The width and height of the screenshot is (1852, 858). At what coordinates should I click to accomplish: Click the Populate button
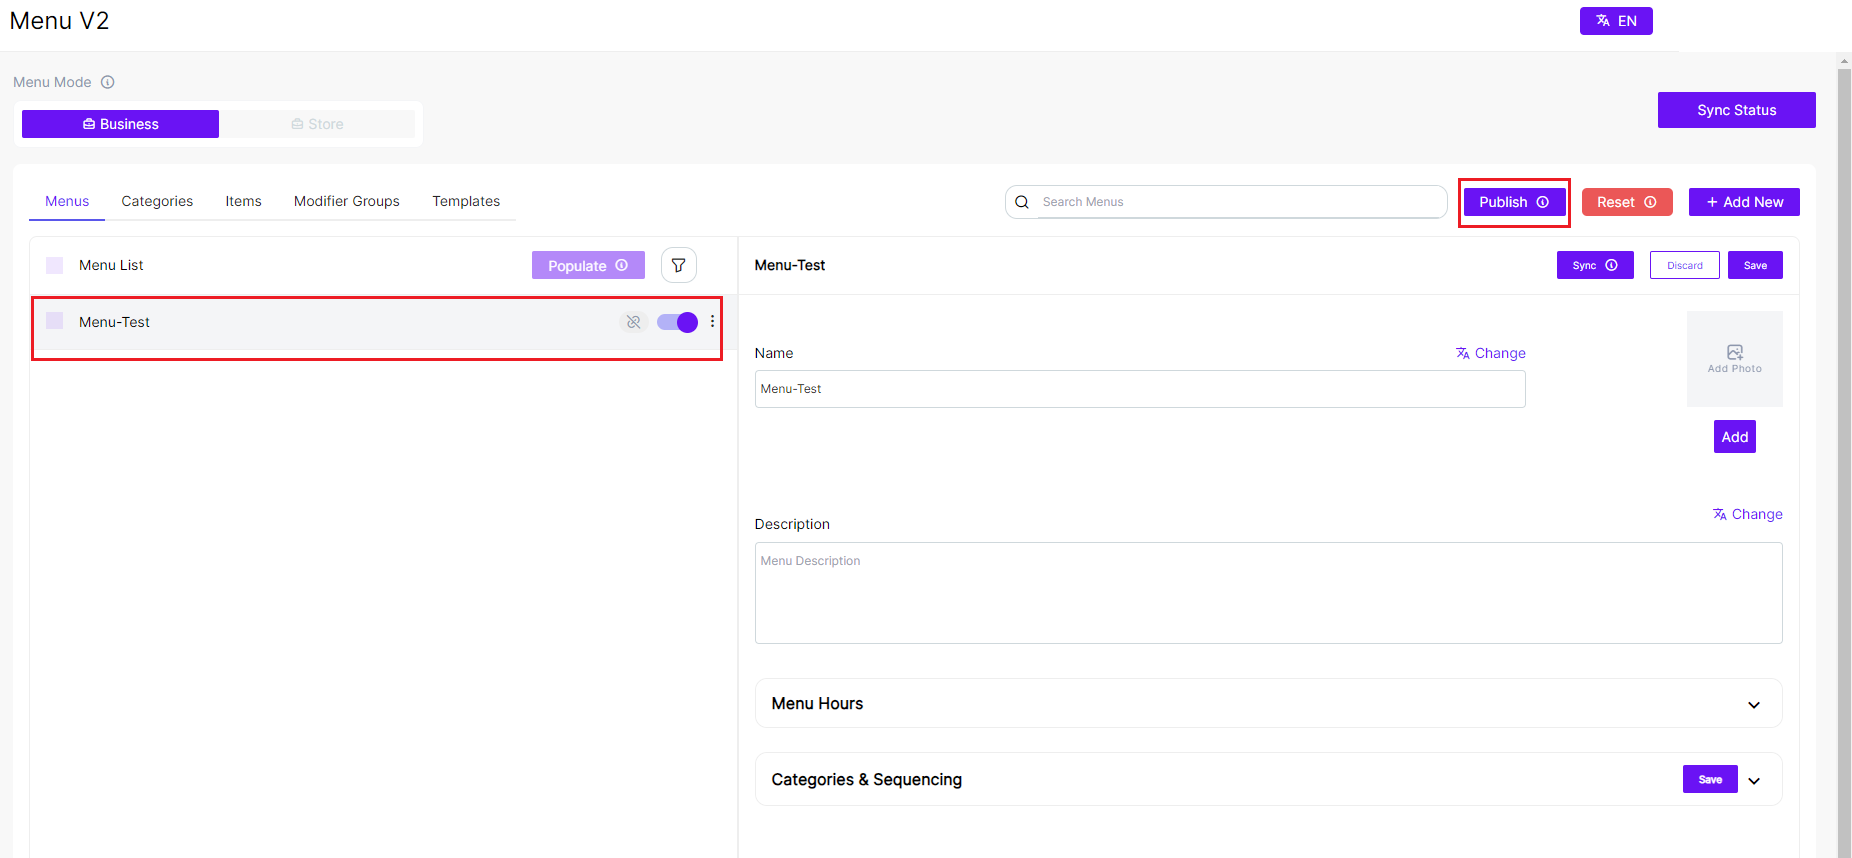588,265
